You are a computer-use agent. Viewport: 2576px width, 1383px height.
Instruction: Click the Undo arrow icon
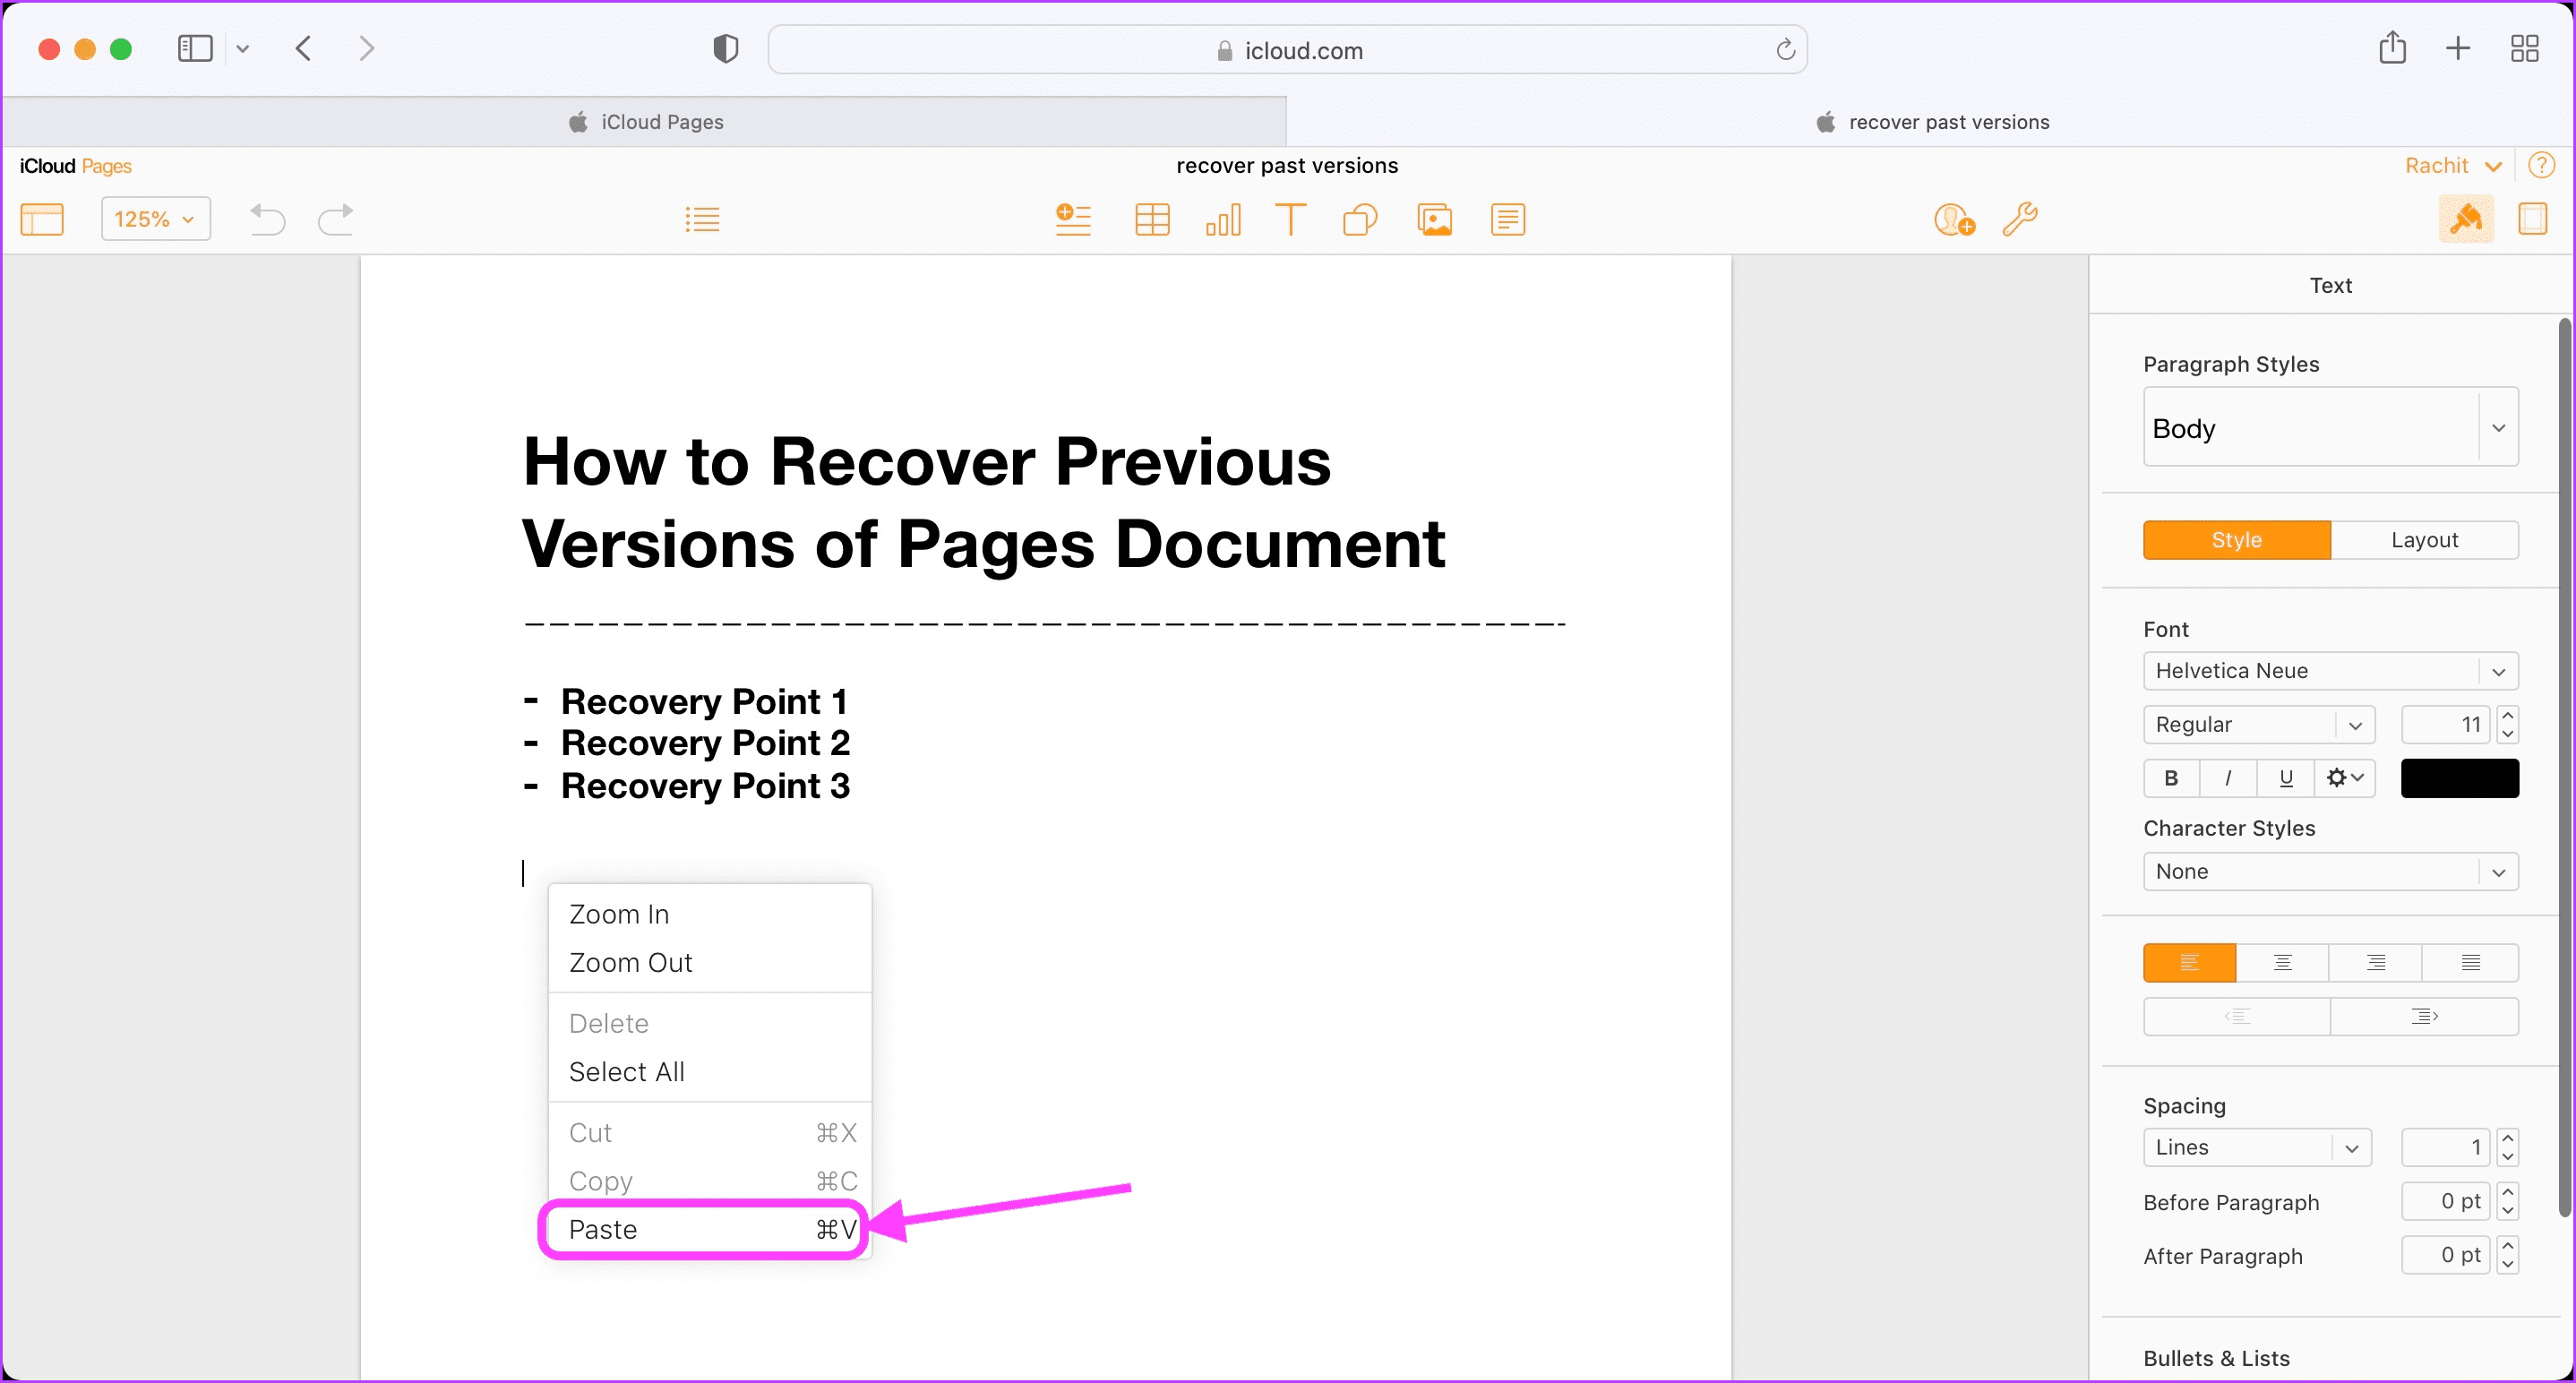point(267,219)
